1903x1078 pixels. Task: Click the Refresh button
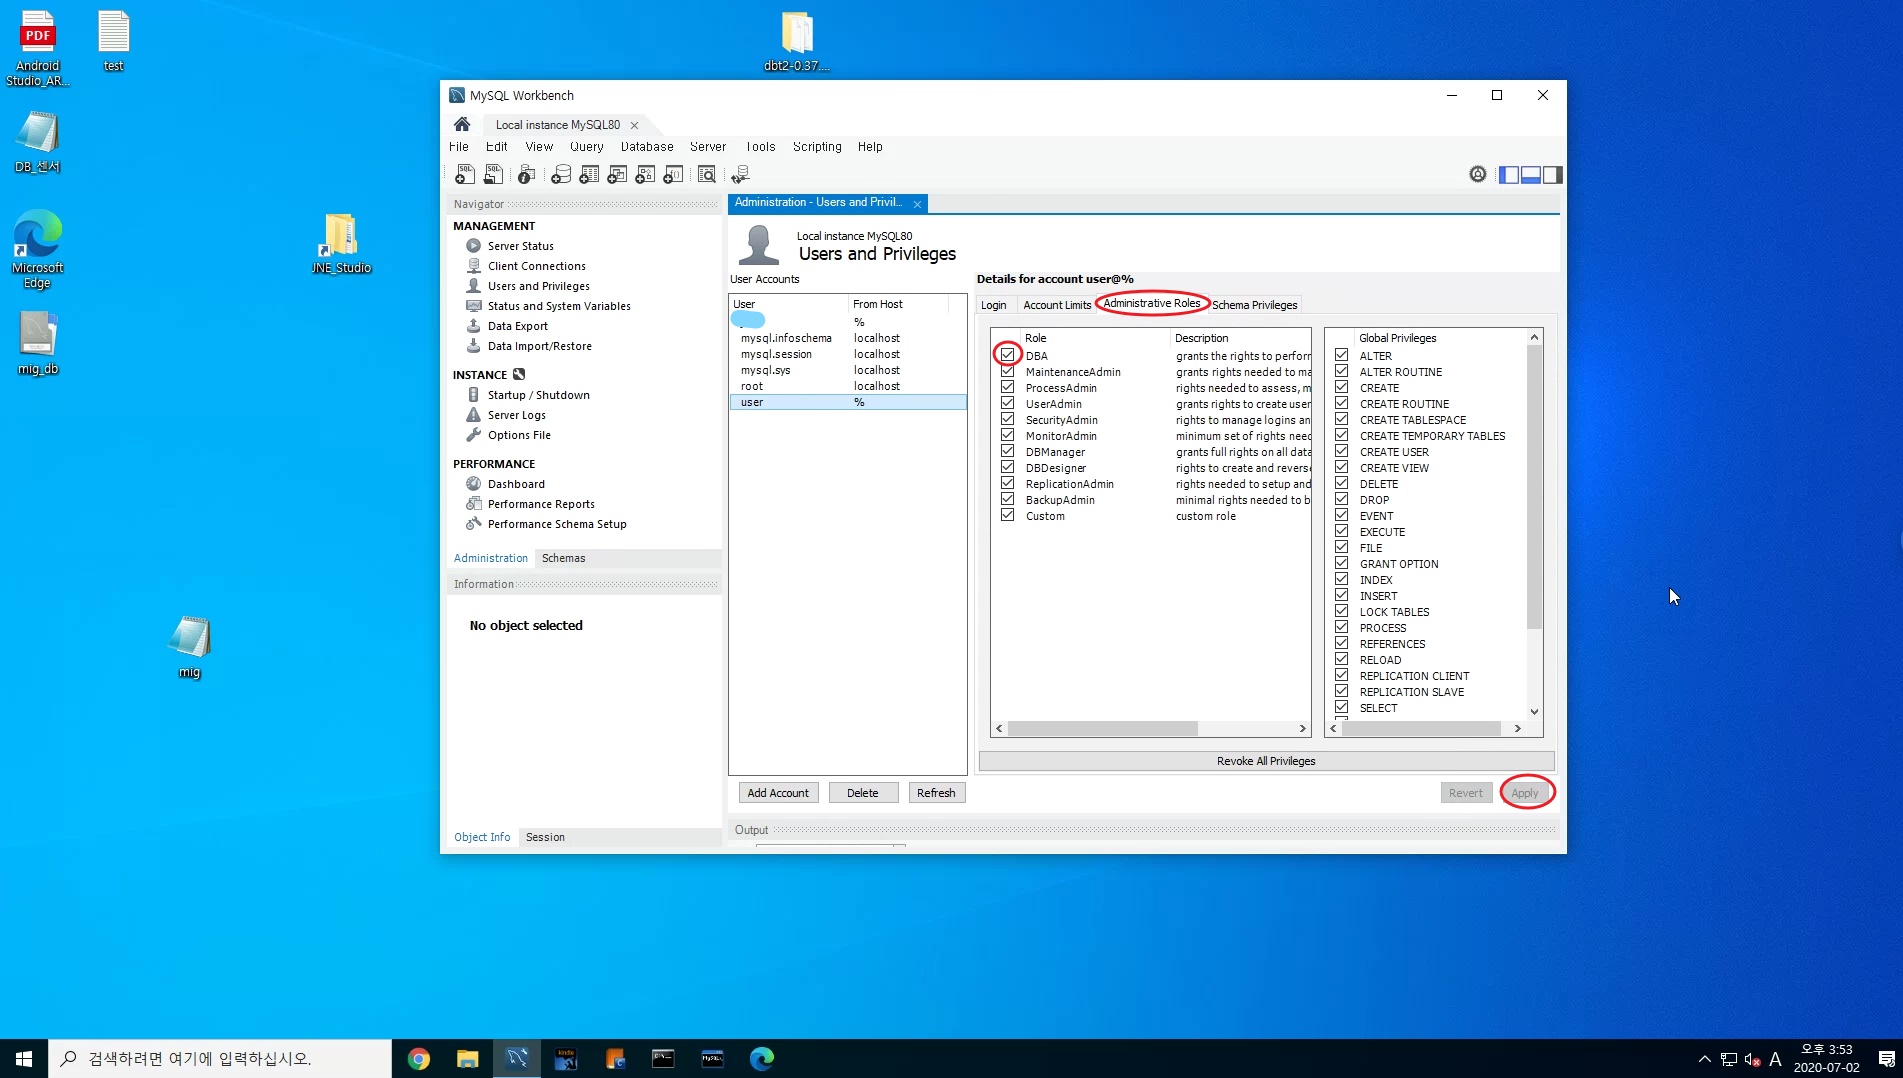(936, 793)
